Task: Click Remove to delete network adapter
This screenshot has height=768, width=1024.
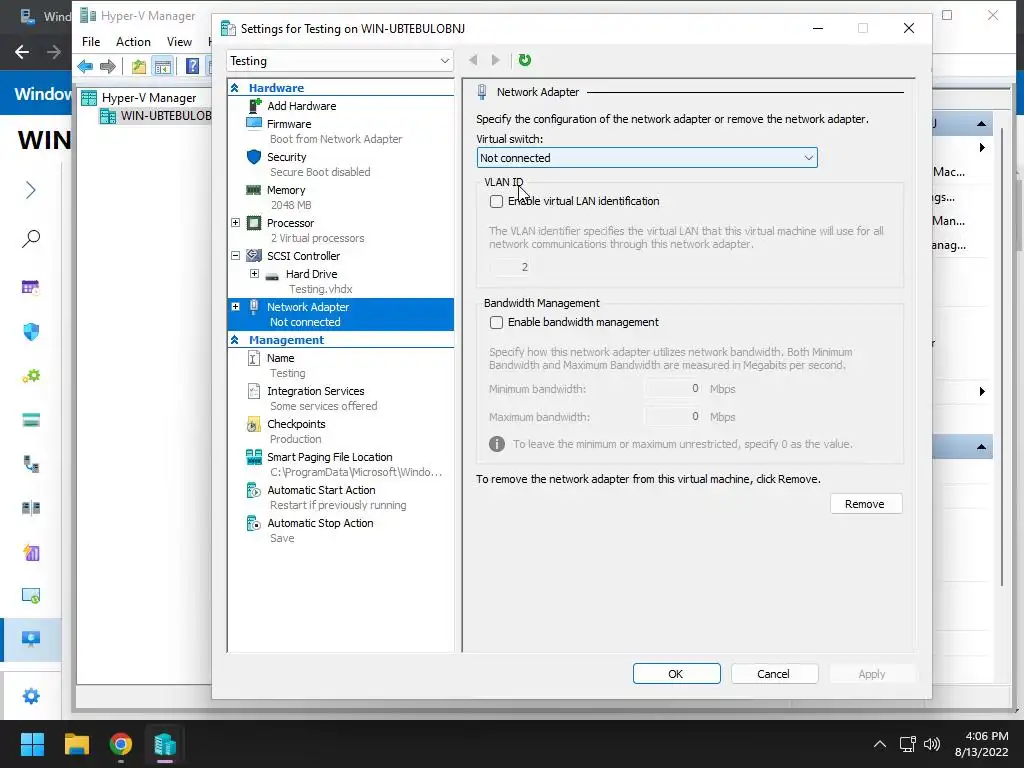Action: coord(866,504)
